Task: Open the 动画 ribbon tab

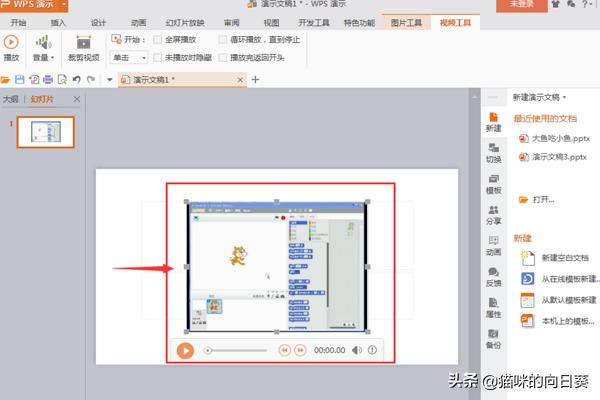Action: [x=139, y=23]
